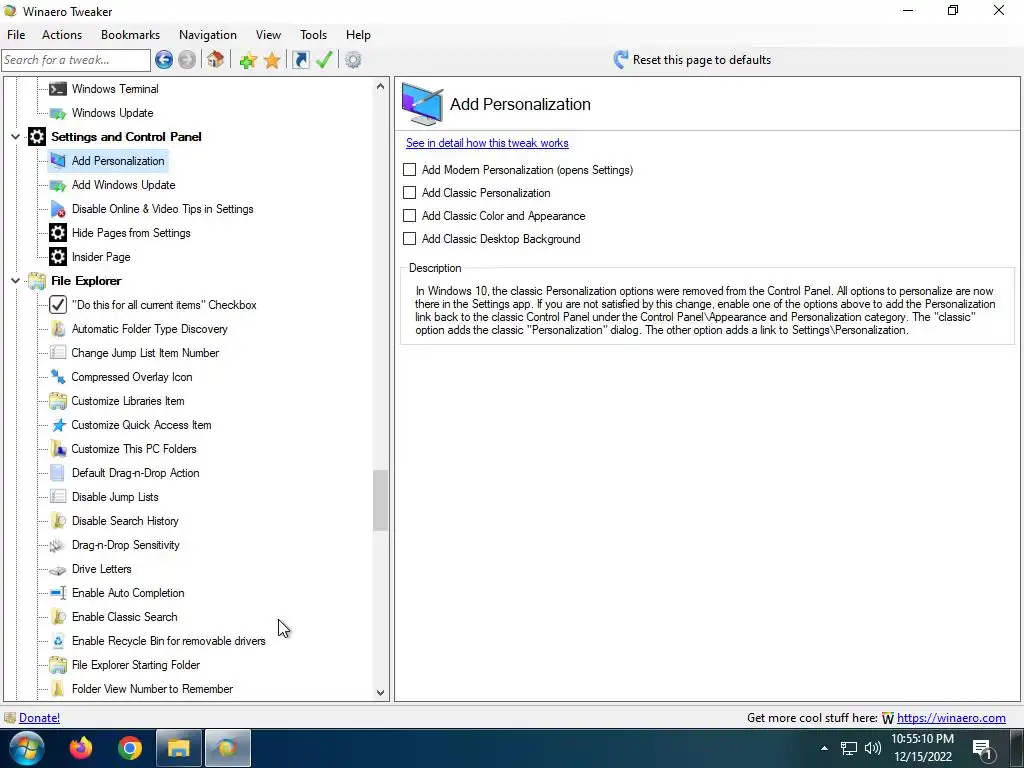
Task: Click the Insider Page gear icon
Action: [58, 257]
